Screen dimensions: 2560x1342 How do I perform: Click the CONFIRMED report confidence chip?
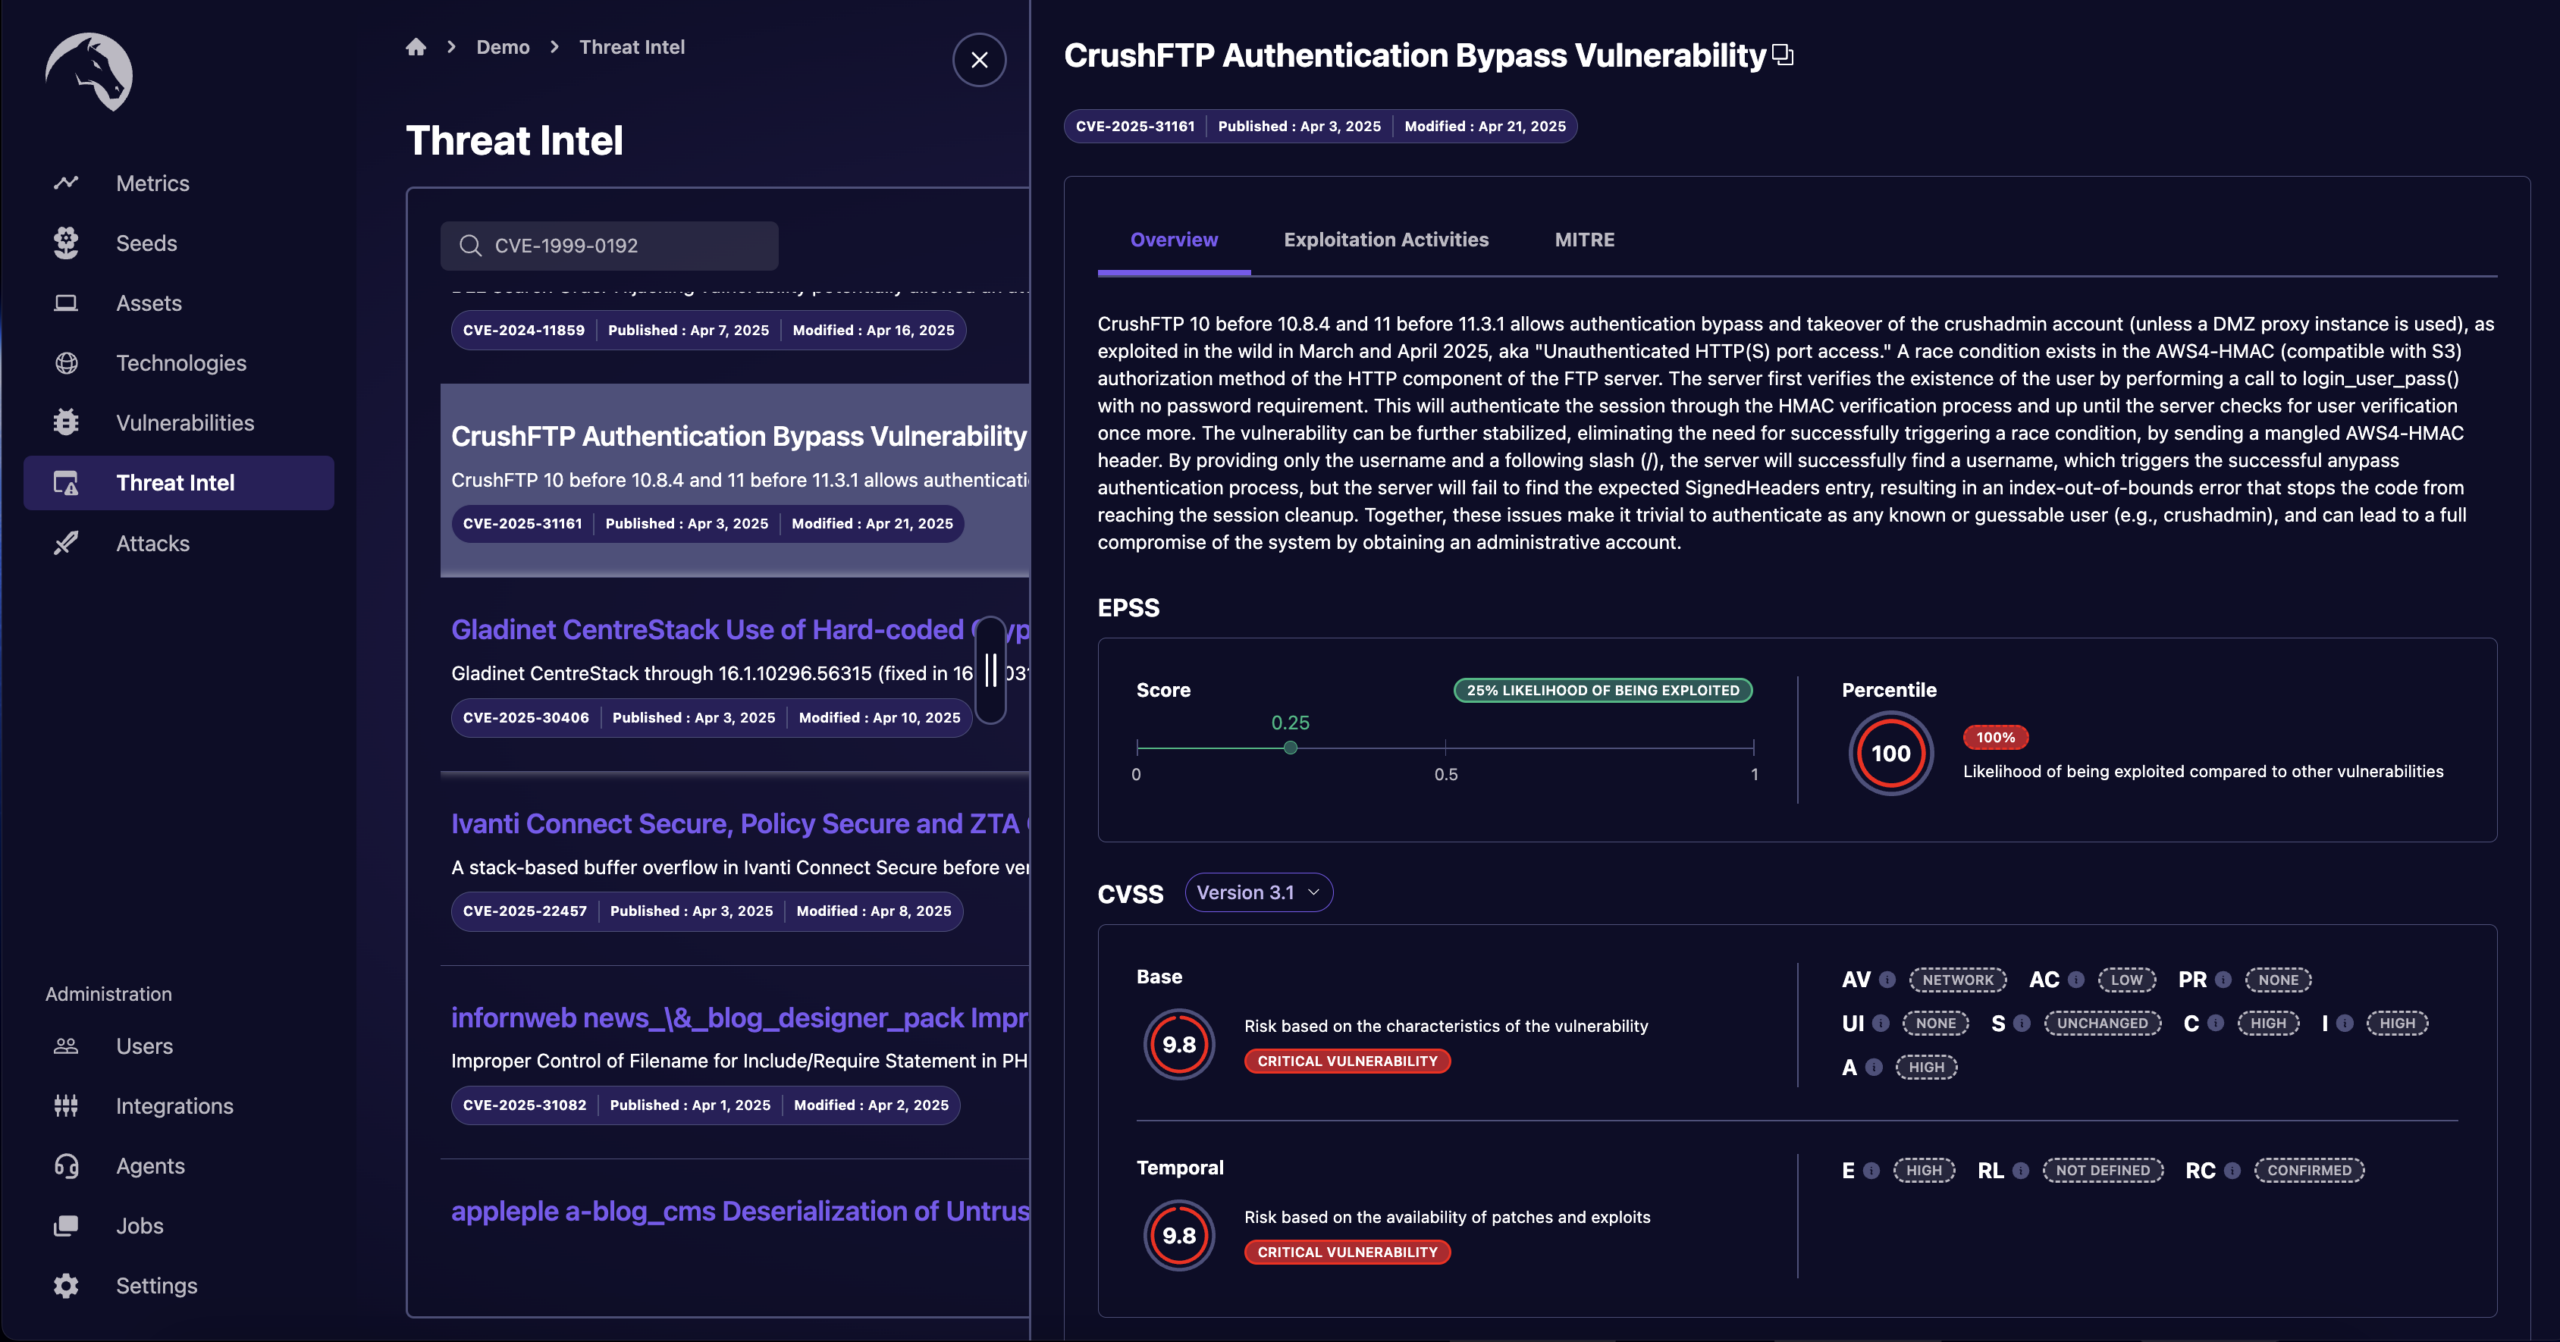[2309, 1171]
